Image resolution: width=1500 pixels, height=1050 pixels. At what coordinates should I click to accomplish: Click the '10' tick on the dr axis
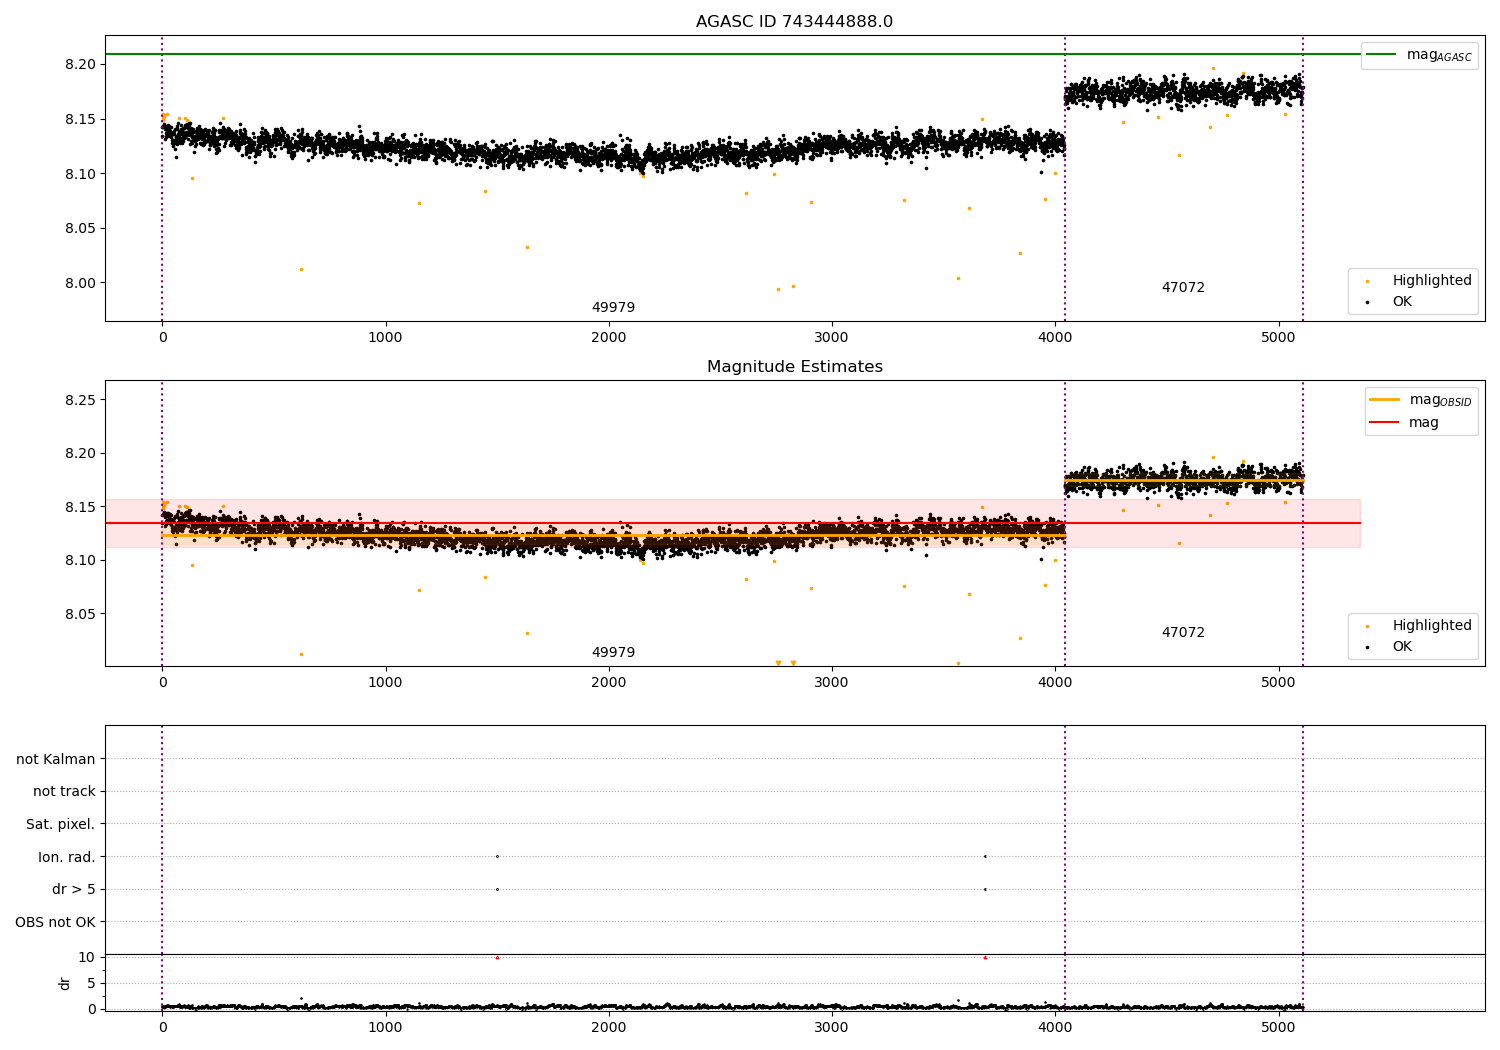(87, 957)
